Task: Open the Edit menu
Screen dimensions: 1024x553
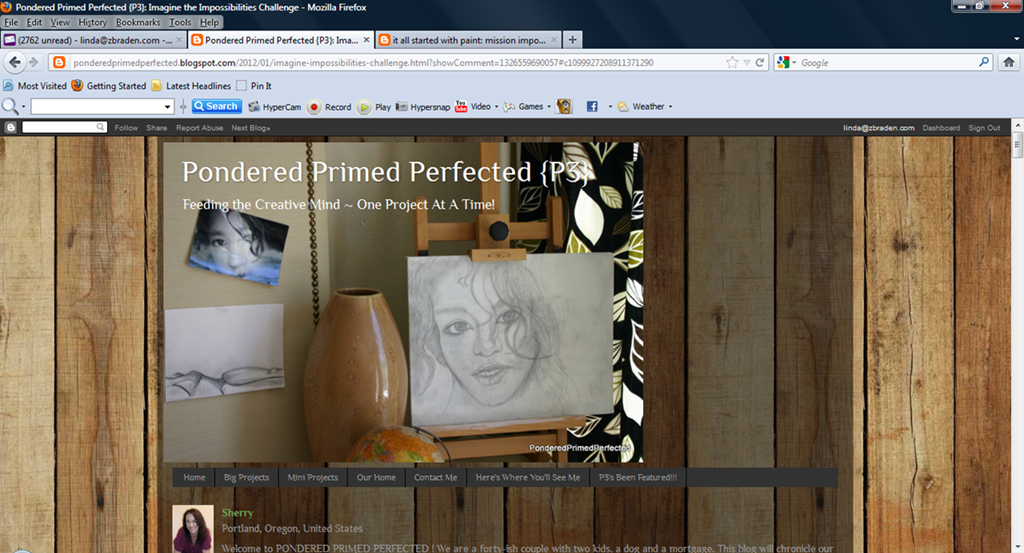Action: [34, 22]
